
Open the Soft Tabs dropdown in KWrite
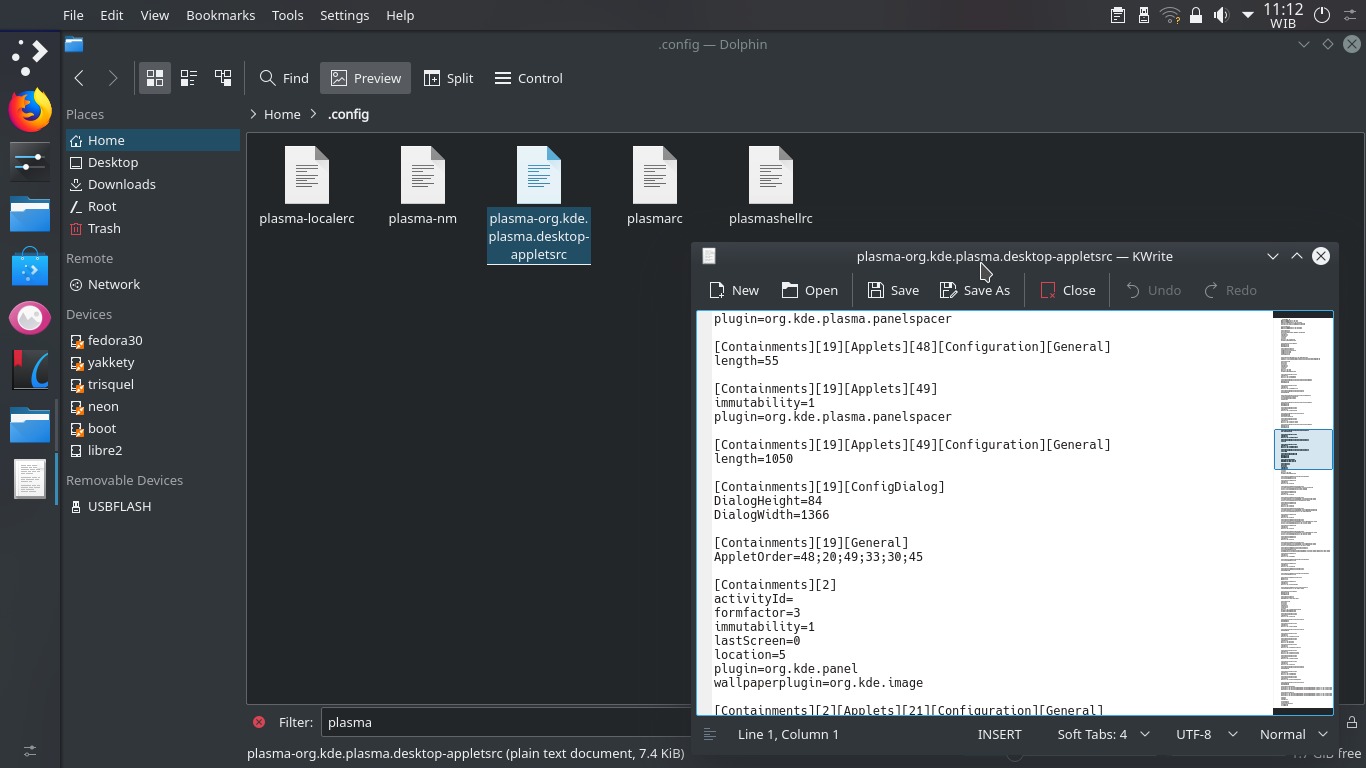click(x=1104, y=734)
